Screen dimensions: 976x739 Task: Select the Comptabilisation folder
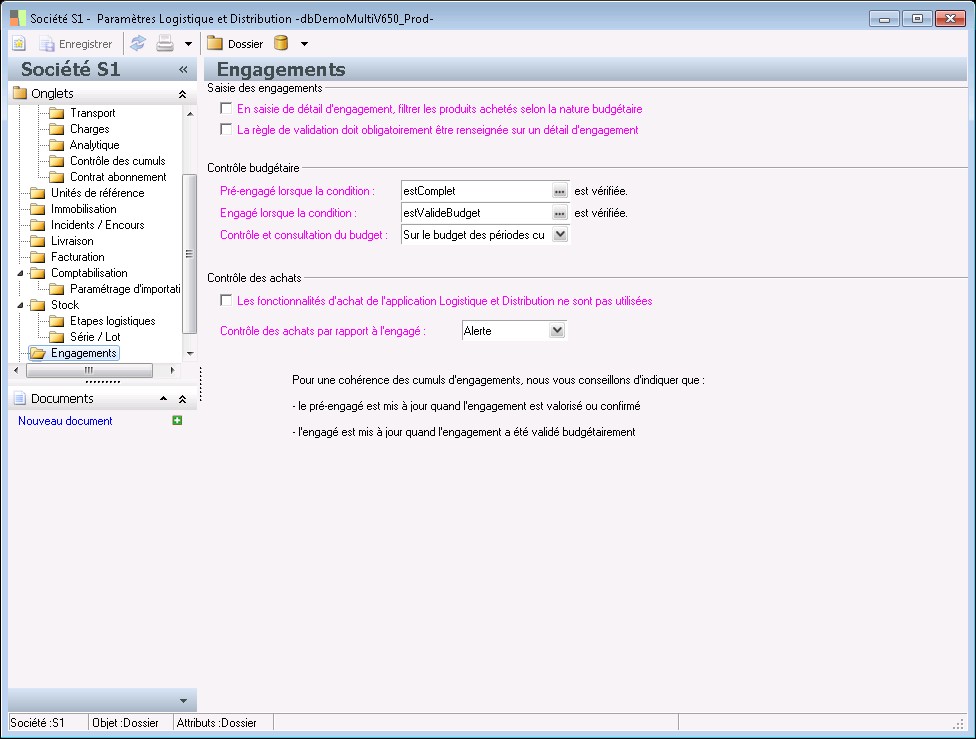[x=89, y=273]
